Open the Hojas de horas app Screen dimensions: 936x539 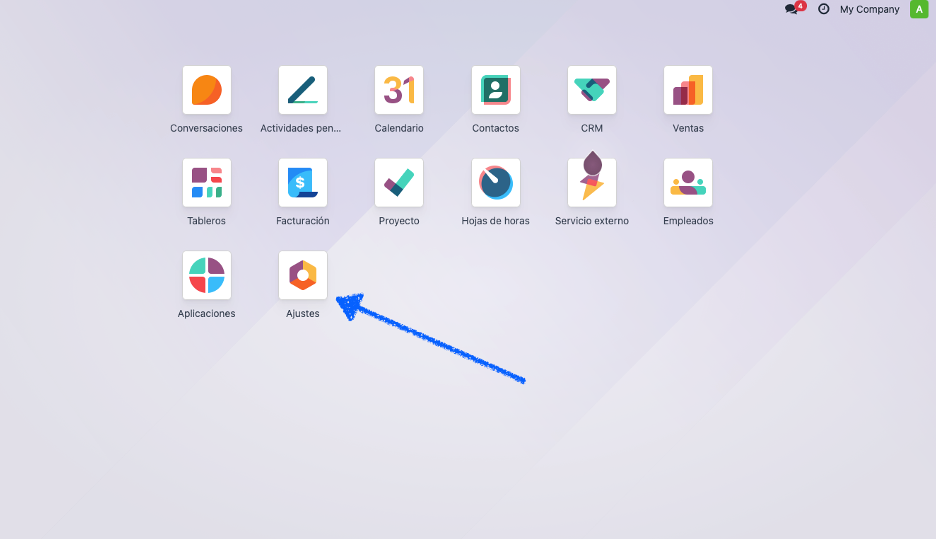(x=495, y=183)
